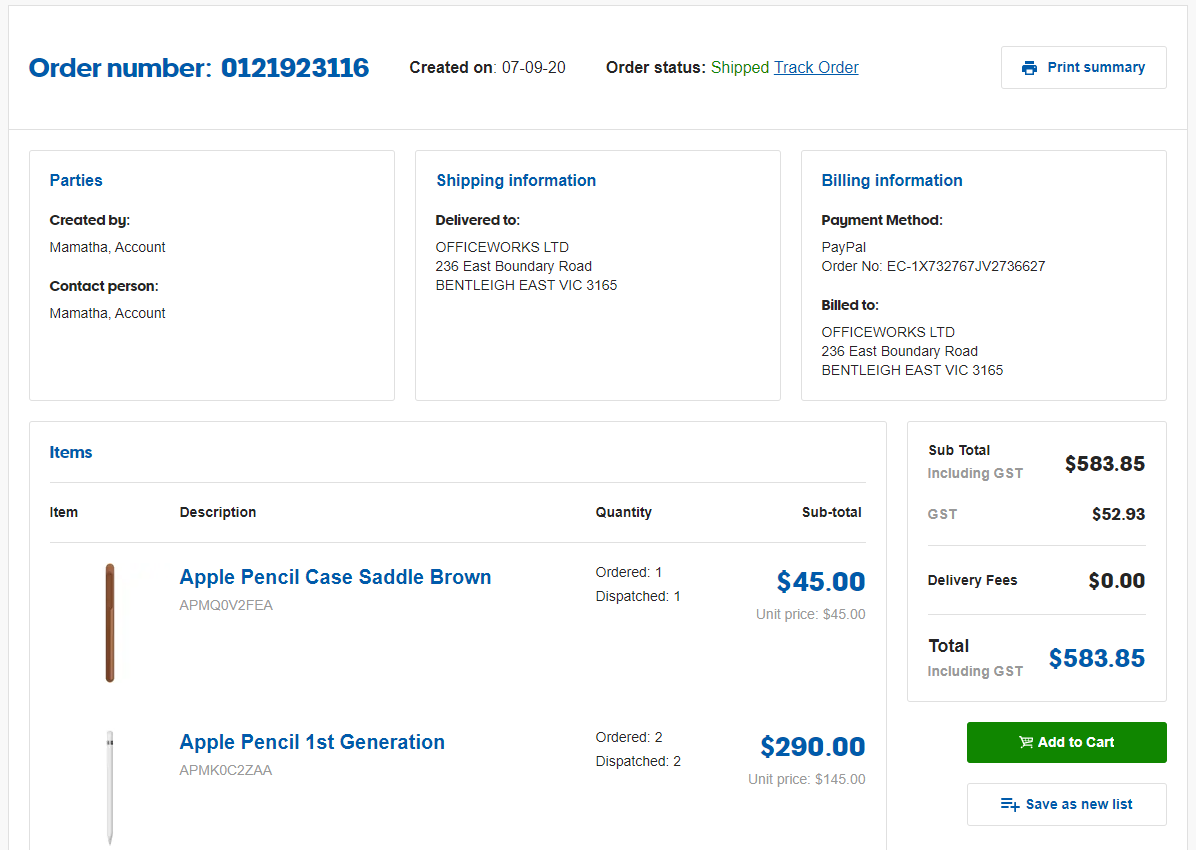The height and width of the screenshot is (850, 1196).
Task: Click the Sub-total column header
Action: (831, 512)
